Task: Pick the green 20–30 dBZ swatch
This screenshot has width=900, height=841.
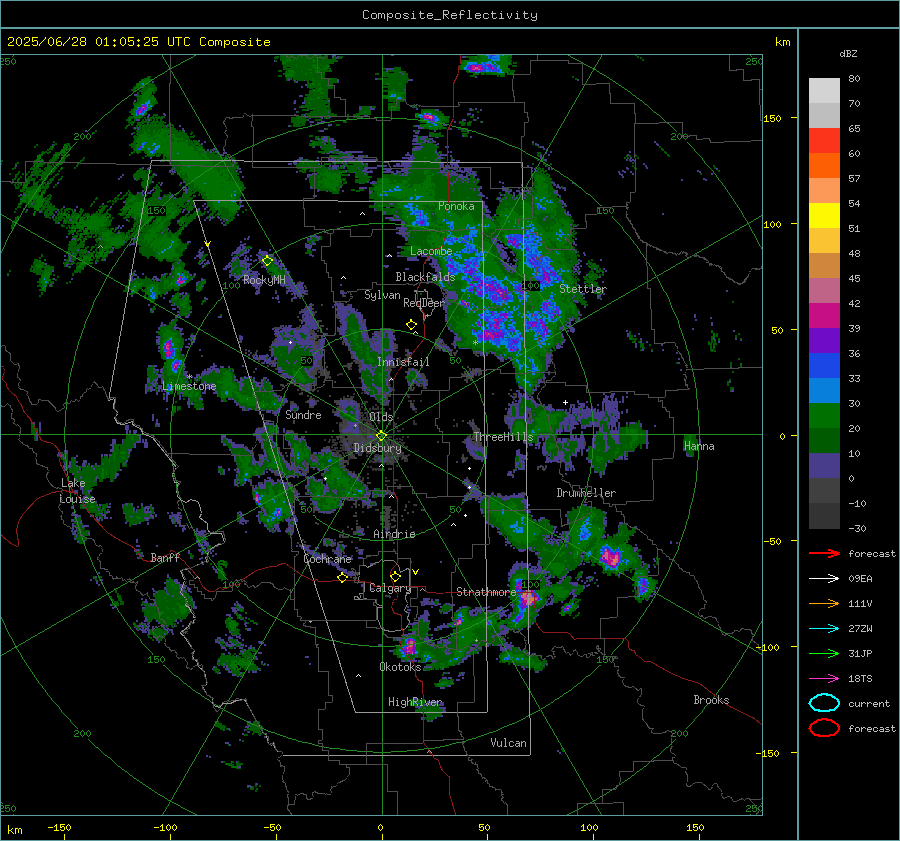Action: pyautogui.click(x=824, y=416)
